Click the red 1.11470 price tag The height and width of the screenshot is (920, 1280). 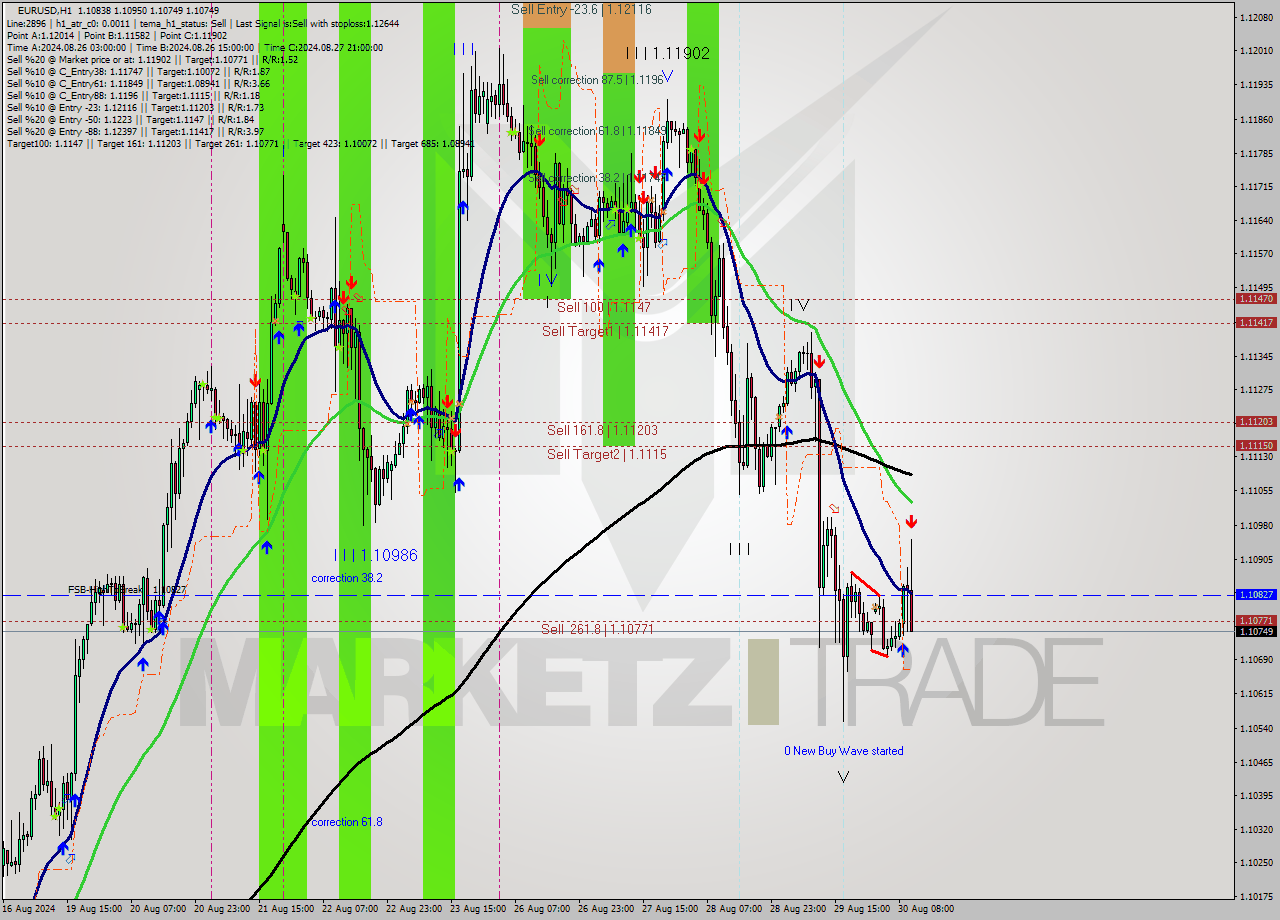(x=1256, y=299)
